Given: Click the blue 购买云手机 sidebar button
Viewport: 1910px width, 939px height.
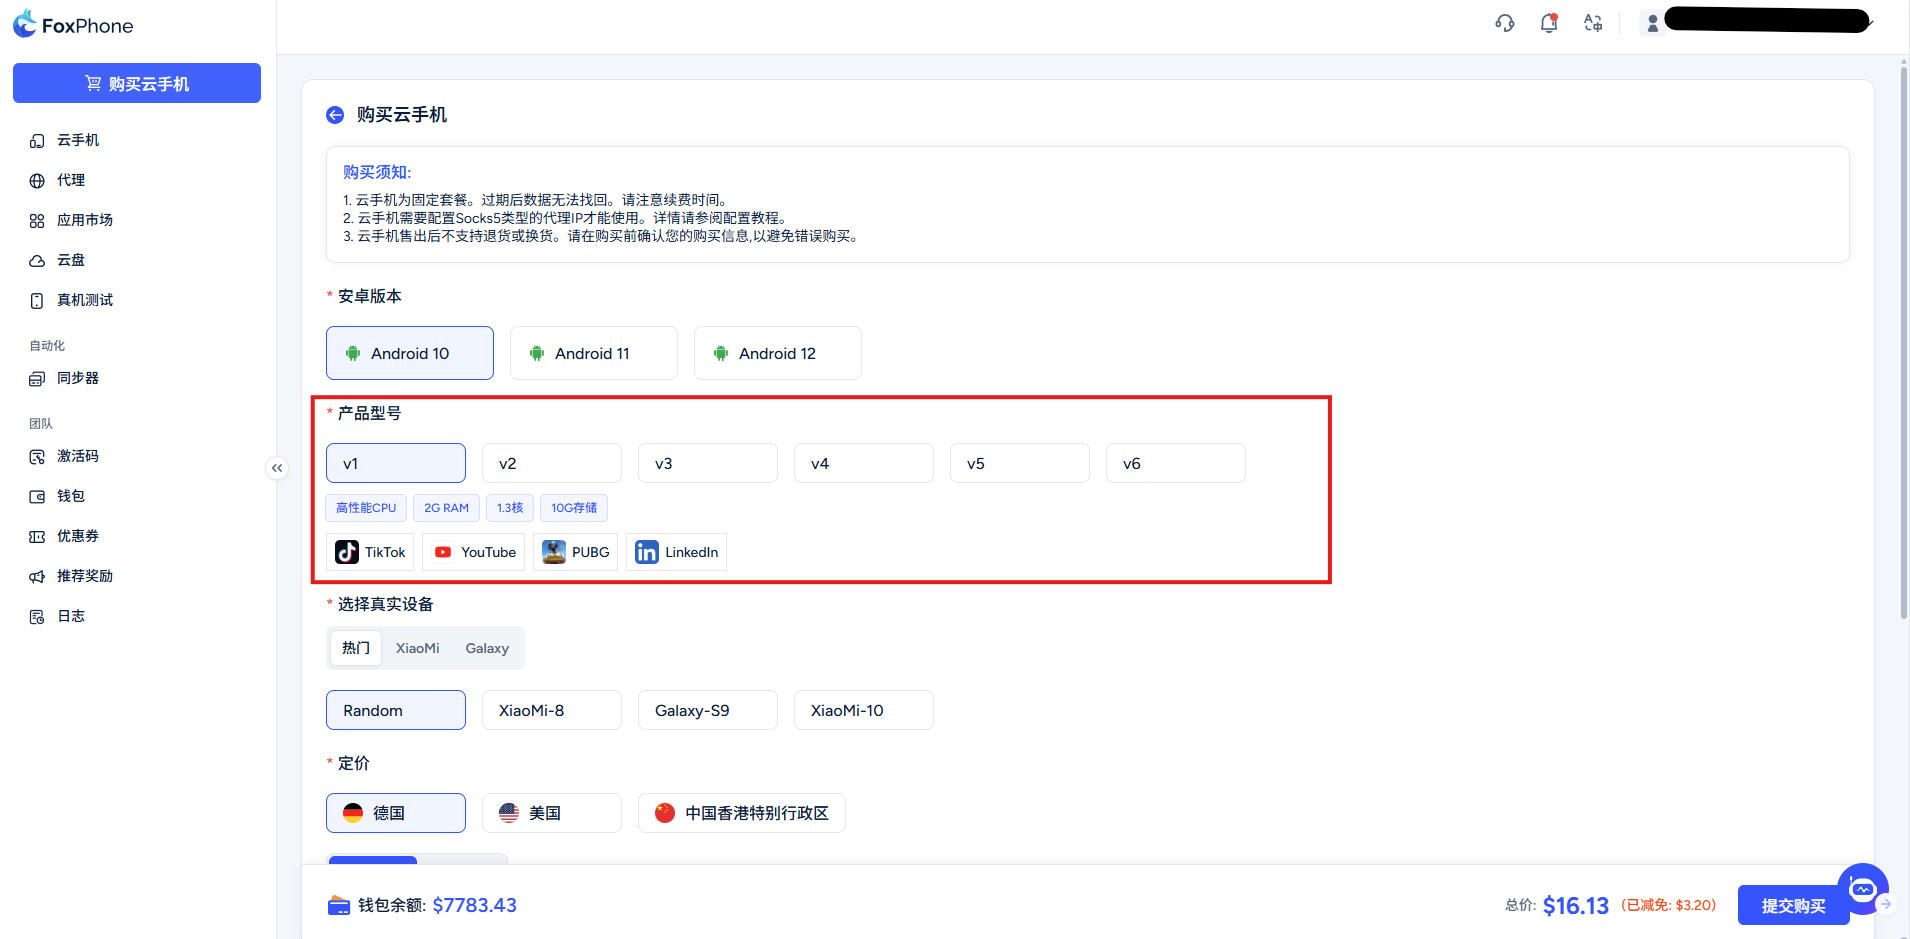Looking at the screenshot, I should pos(137,83).
